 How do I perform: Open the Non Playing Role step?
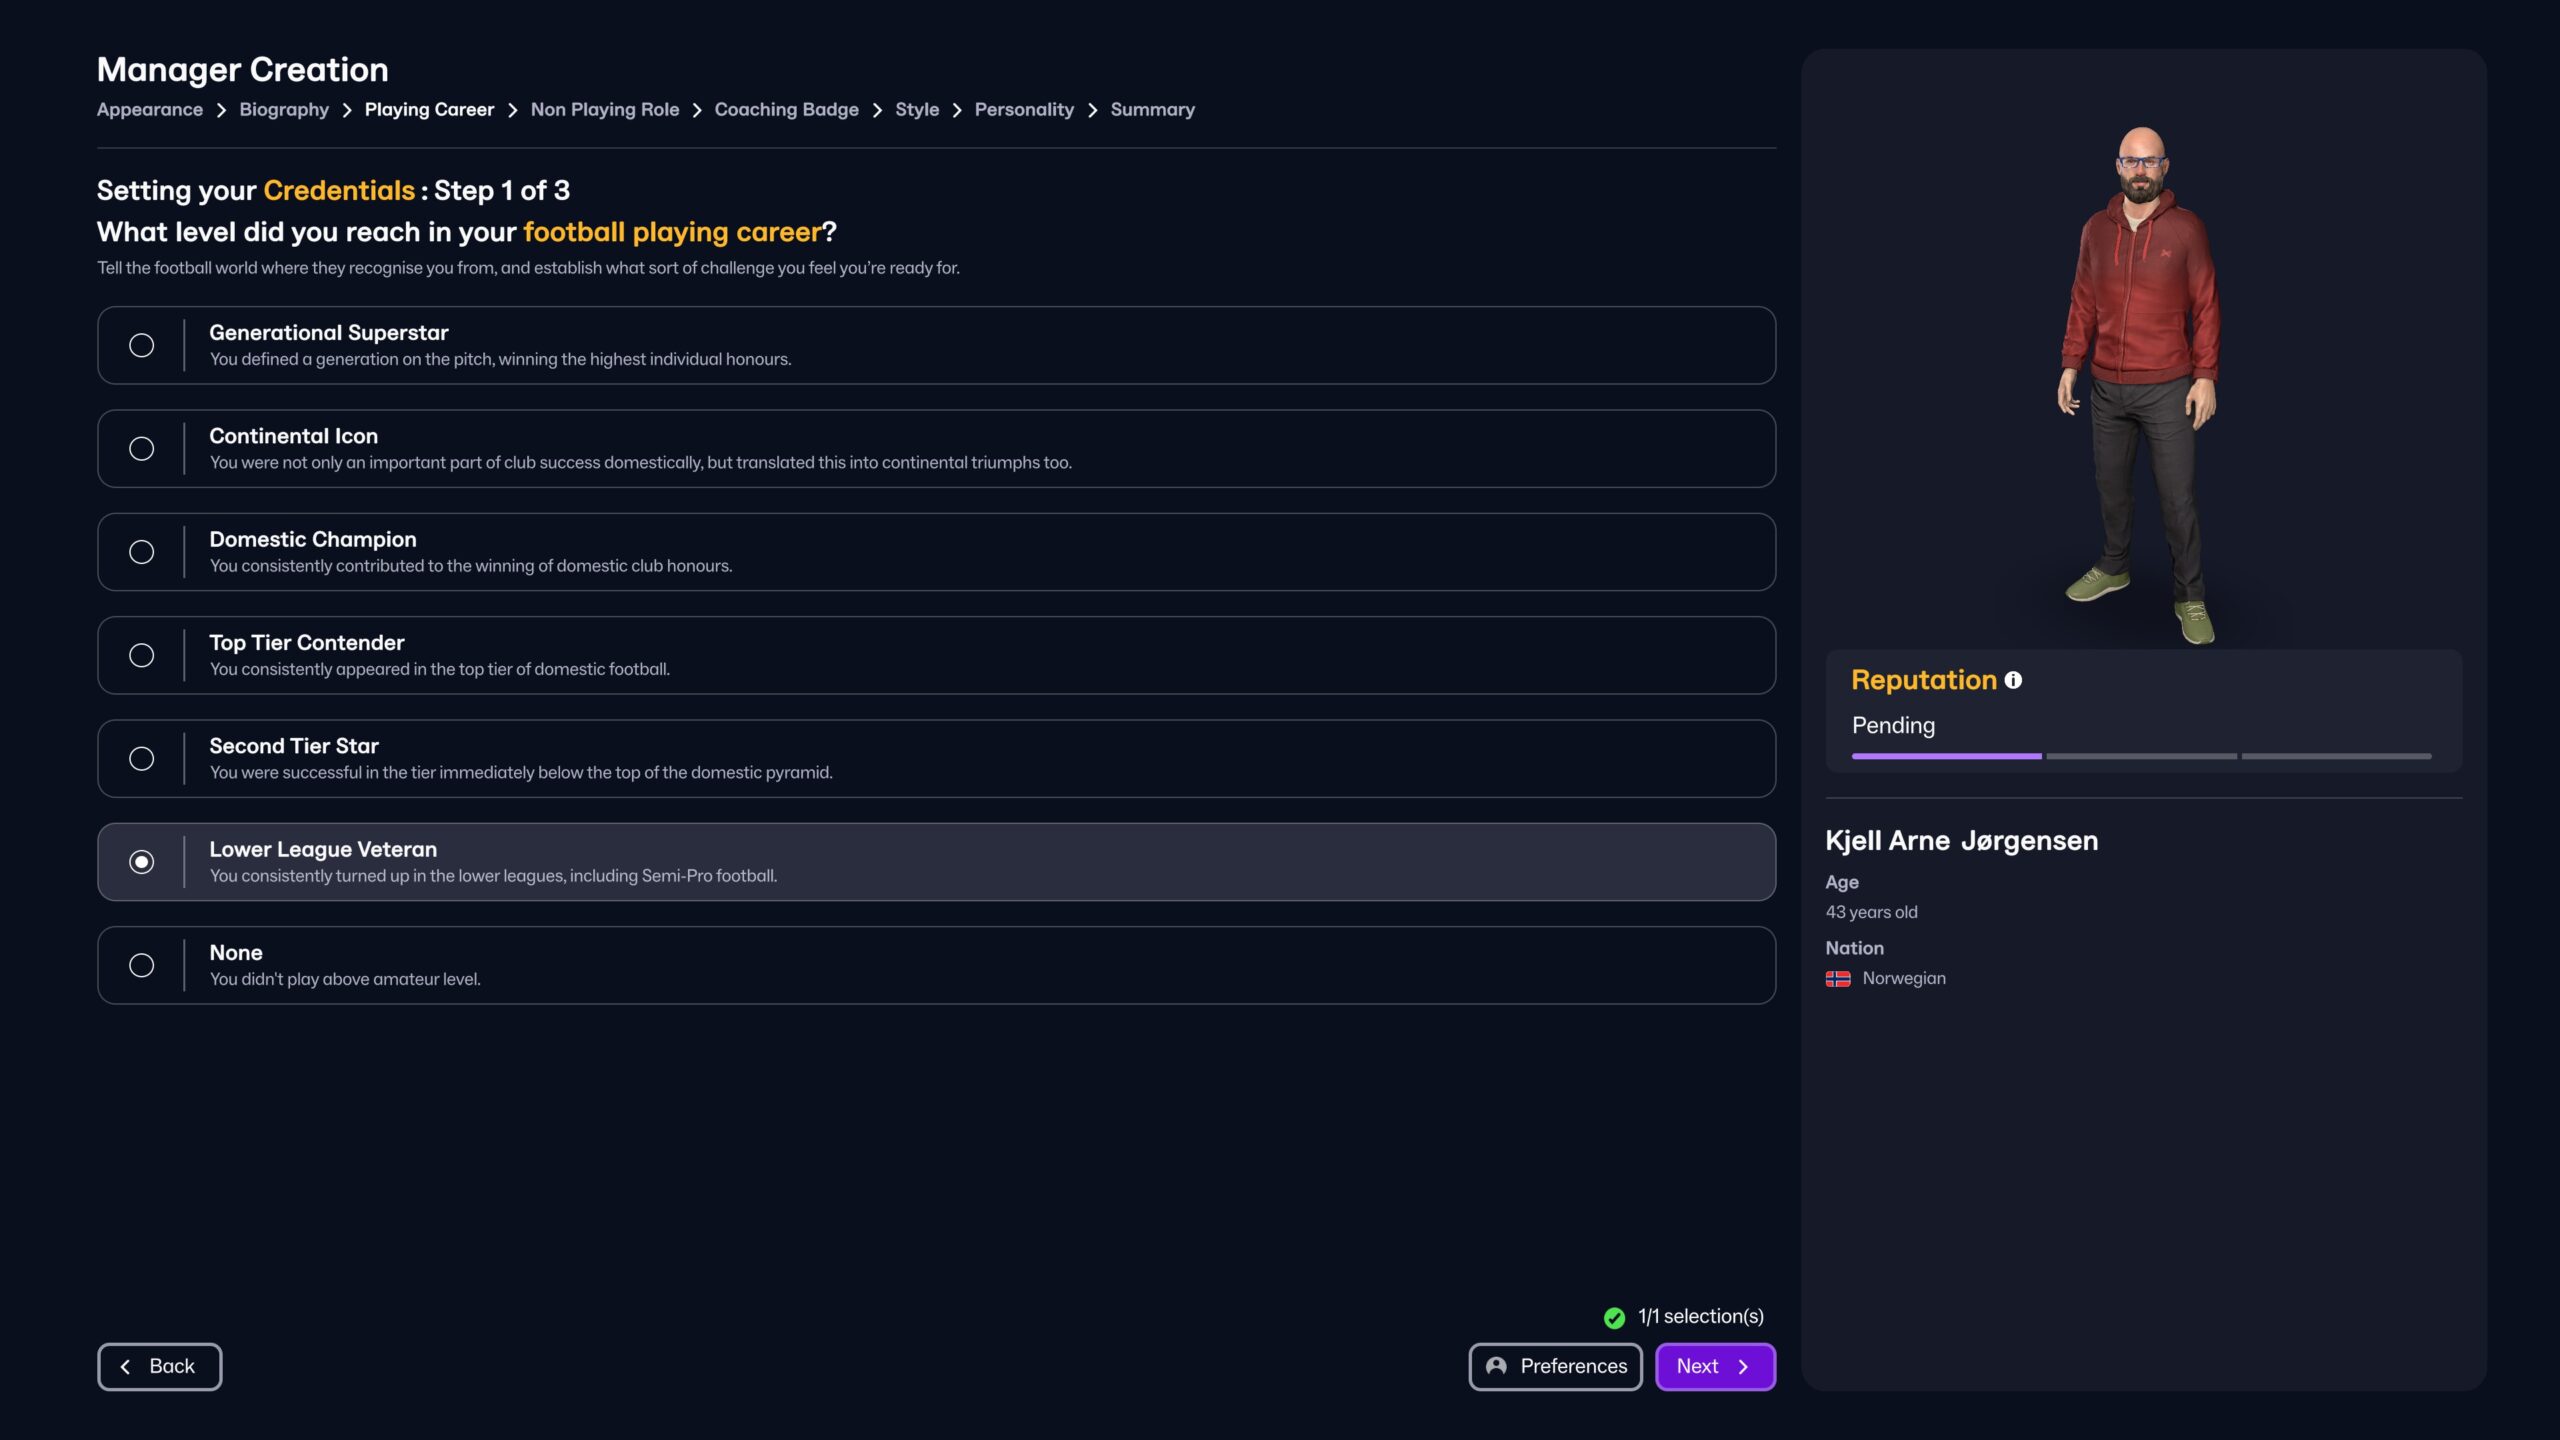pos(604,110)
